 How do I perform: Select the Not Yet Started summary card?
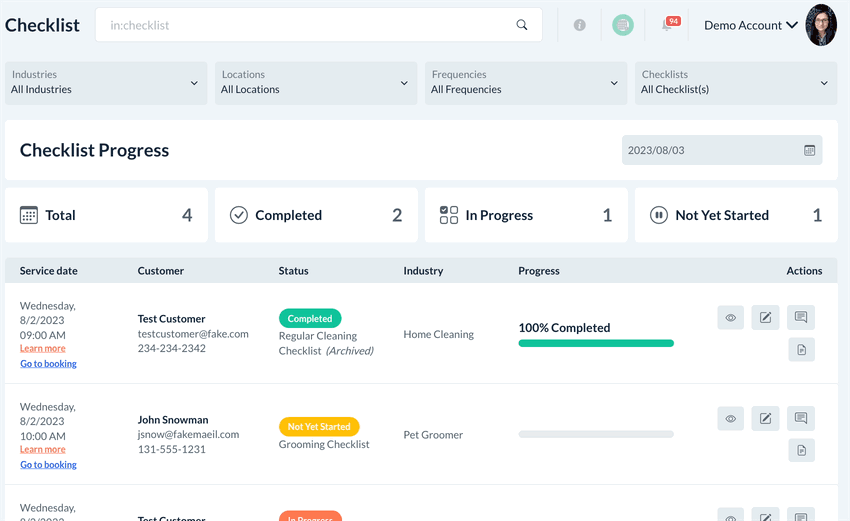click(x=735, y=215)
